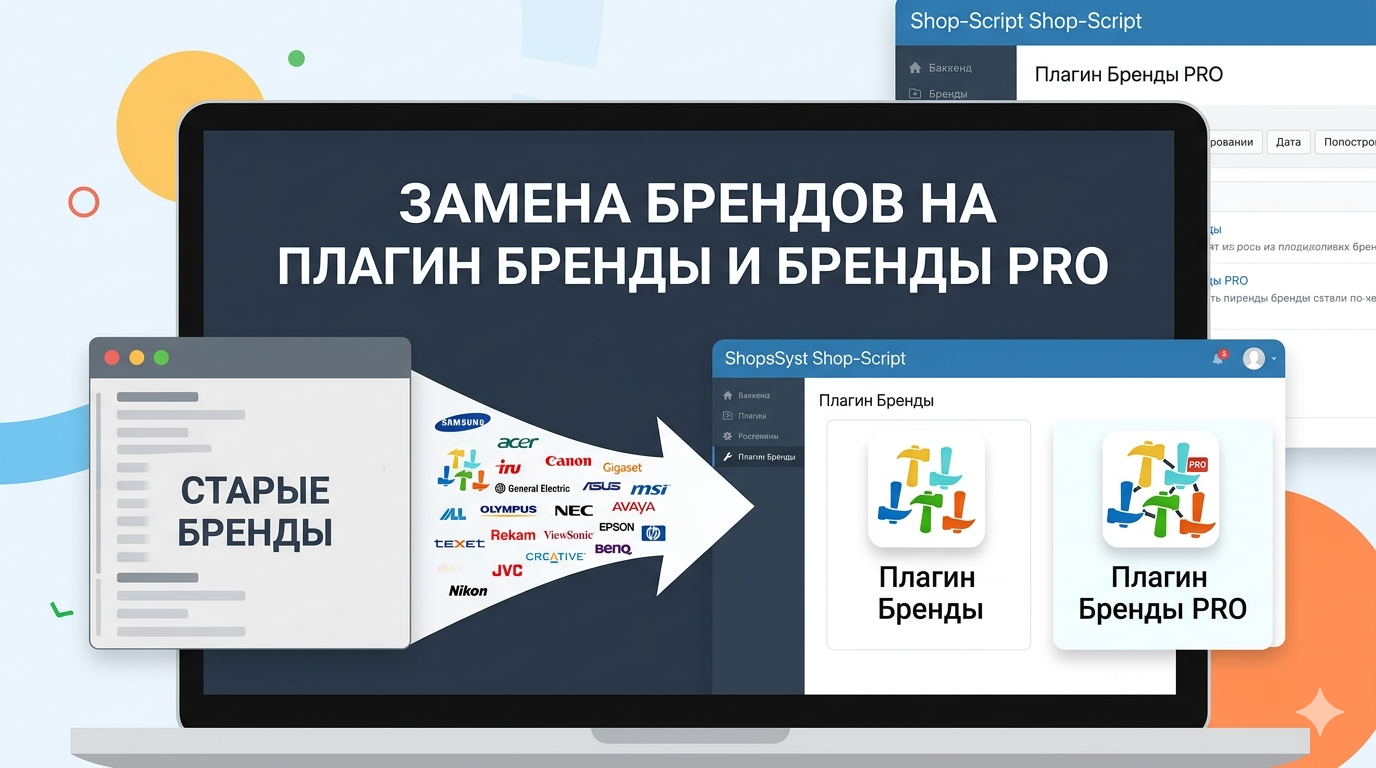The image size is (1376, 768).
Task: Click the ЗАМЕНА БРЕНДОВ НА headline
Action: (698, 205)
